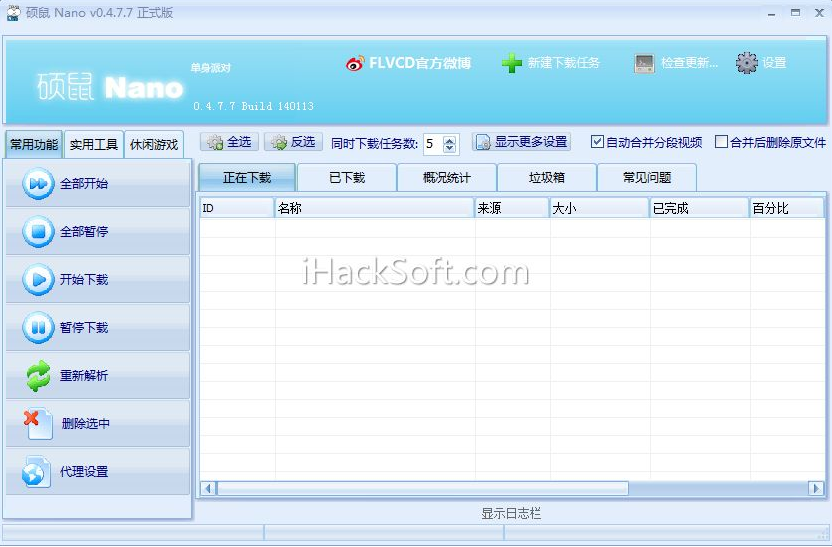Select the 正在下载 tab
This screenshot has width=832, height=547.
tap(247, 177)
